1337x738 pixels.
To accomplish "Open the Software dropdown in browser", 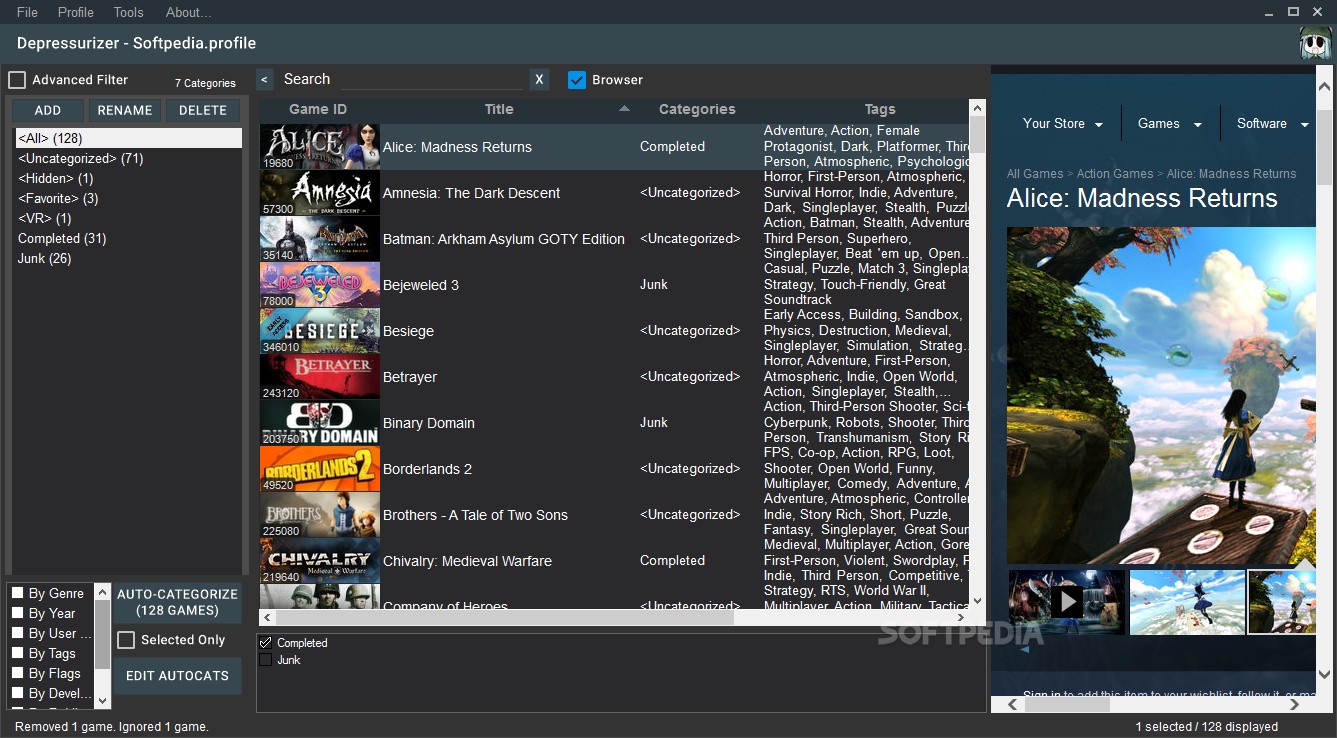I will click(1272, 124).
